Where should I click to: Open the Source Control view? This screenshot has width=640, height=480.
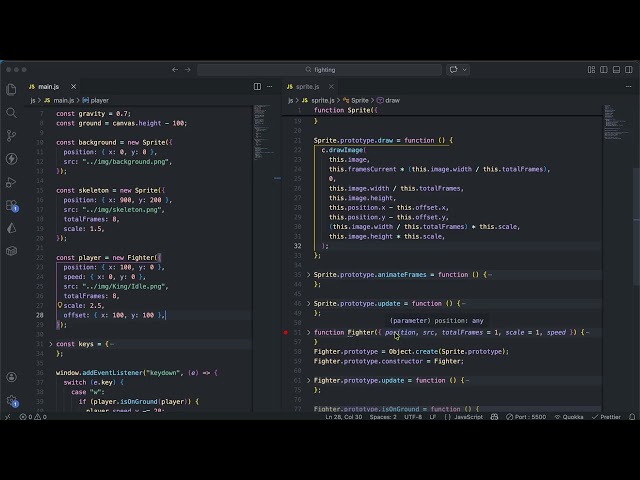click(x=11, y=136)
